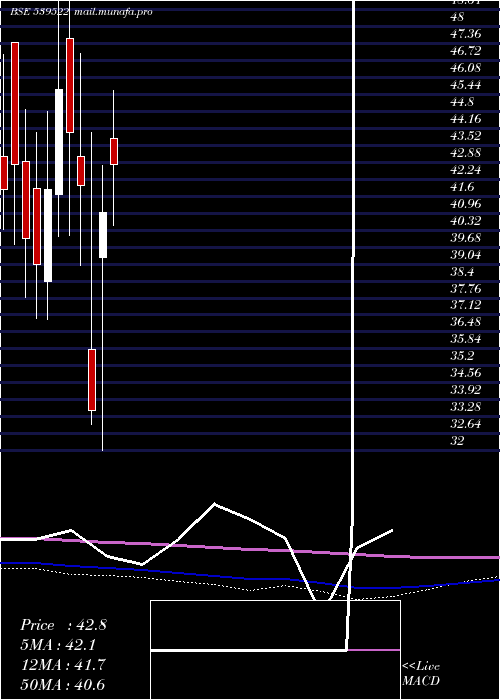Image resolution: width=500 pixels, height=700 pixels.
Task: Click the 46.72 price axis label
Action: pyautogui.click(x=466, y=51)
